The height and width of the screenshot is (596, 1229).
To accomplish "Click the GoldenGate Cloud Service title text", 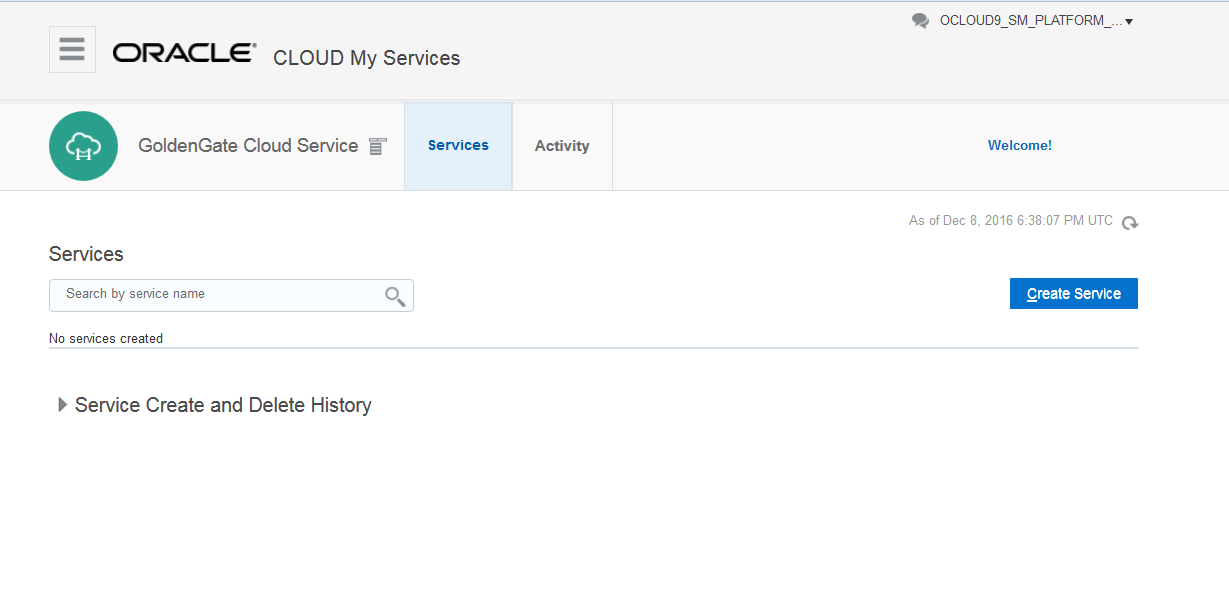I will [x=248, y=145].
